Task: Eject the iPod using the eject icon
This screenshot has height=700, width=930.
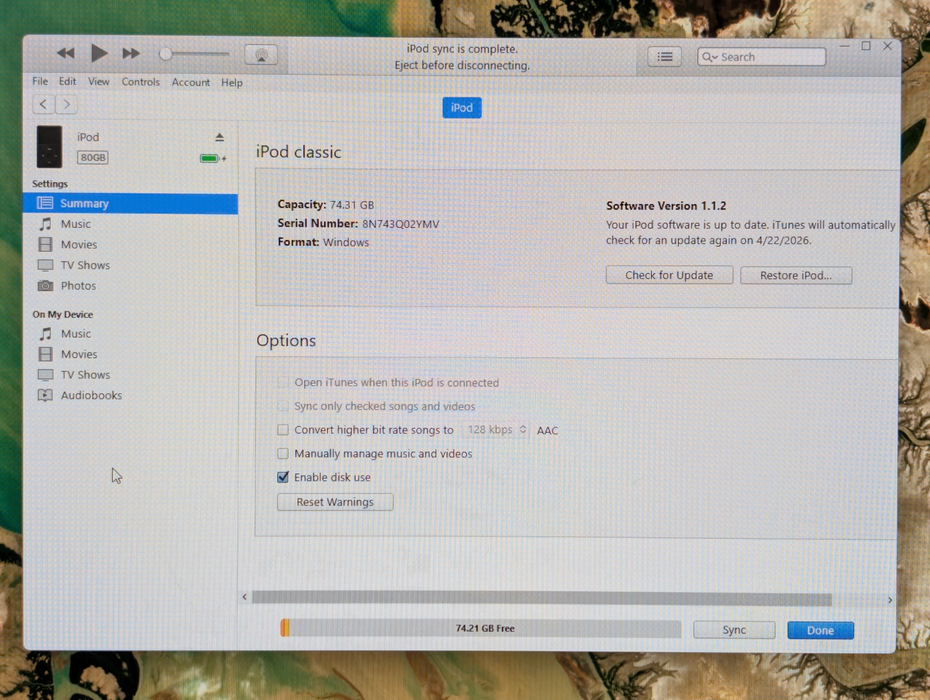Action: [219, 138]
